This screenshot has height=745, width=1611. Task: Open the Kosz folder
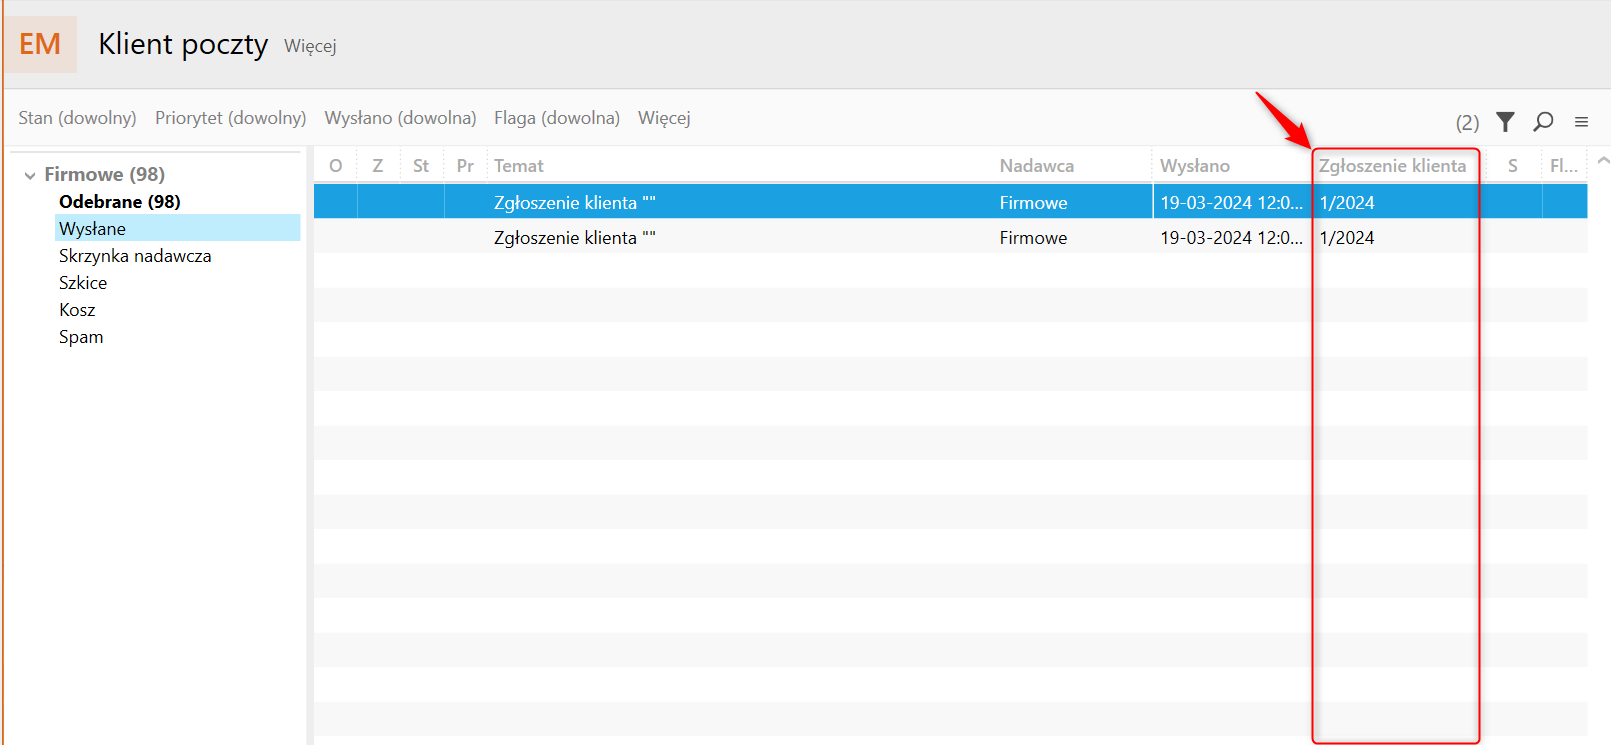click(77, 310)
